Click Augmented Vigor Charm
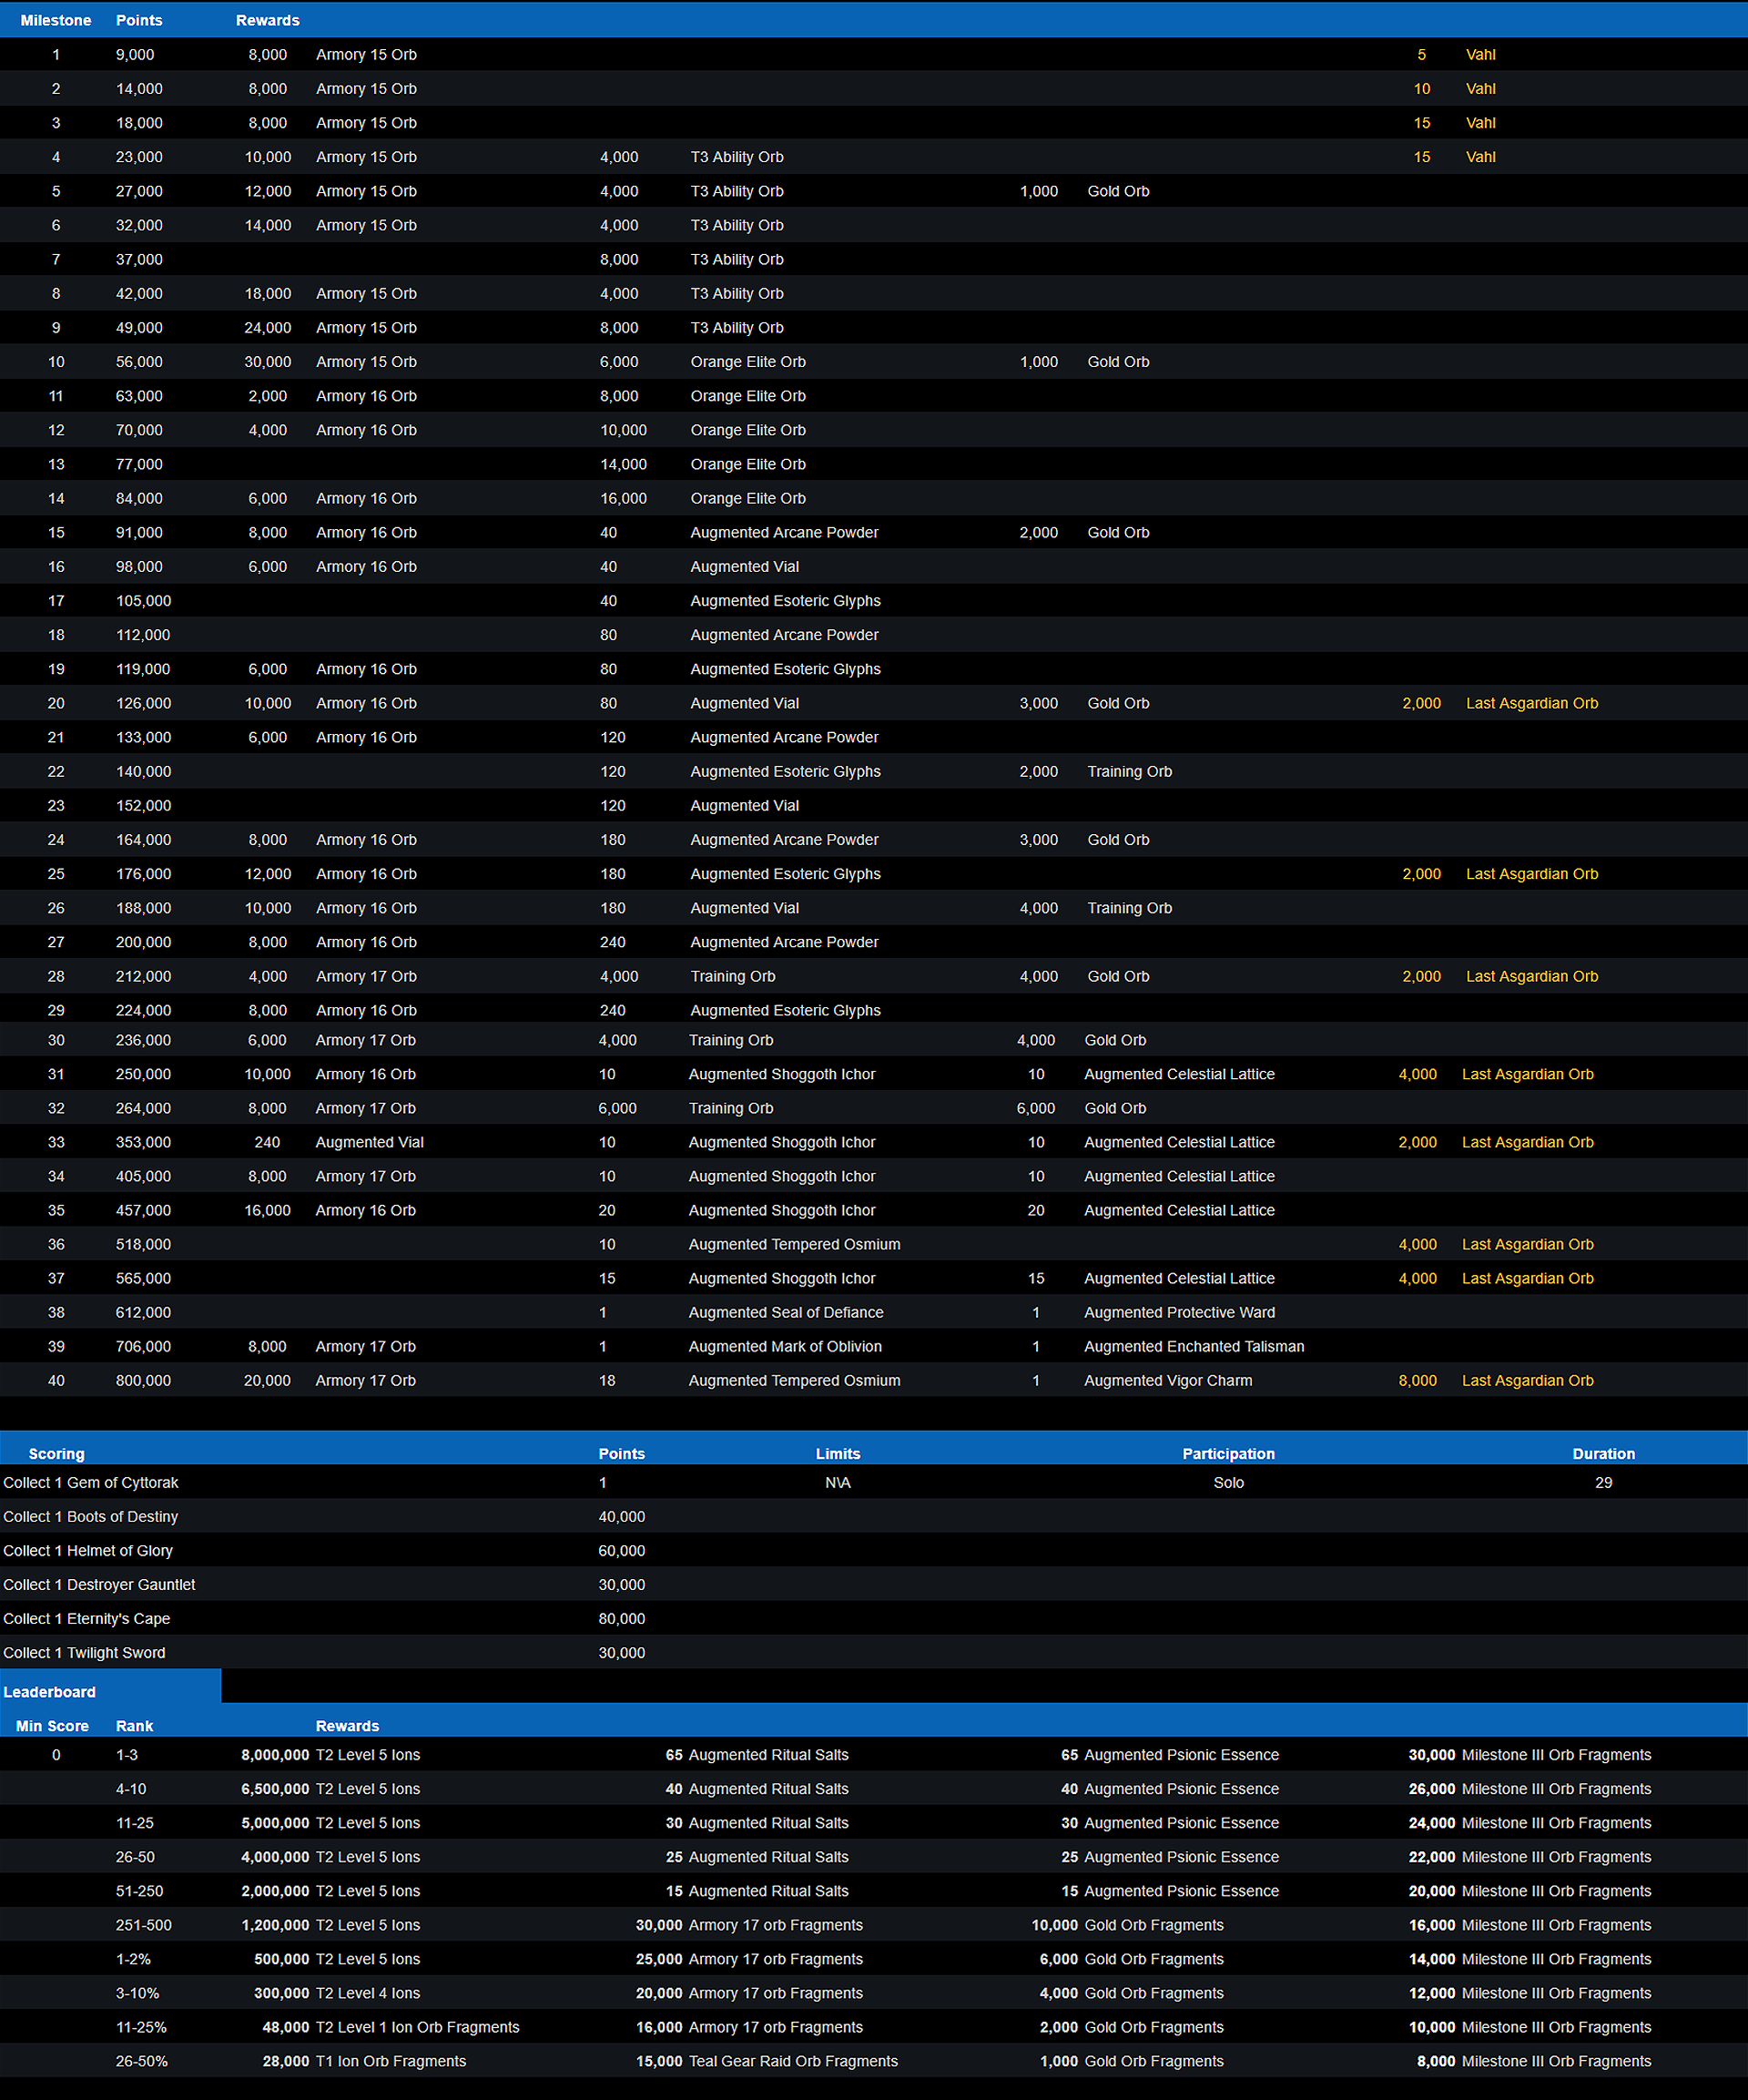 [1168, 1380]
